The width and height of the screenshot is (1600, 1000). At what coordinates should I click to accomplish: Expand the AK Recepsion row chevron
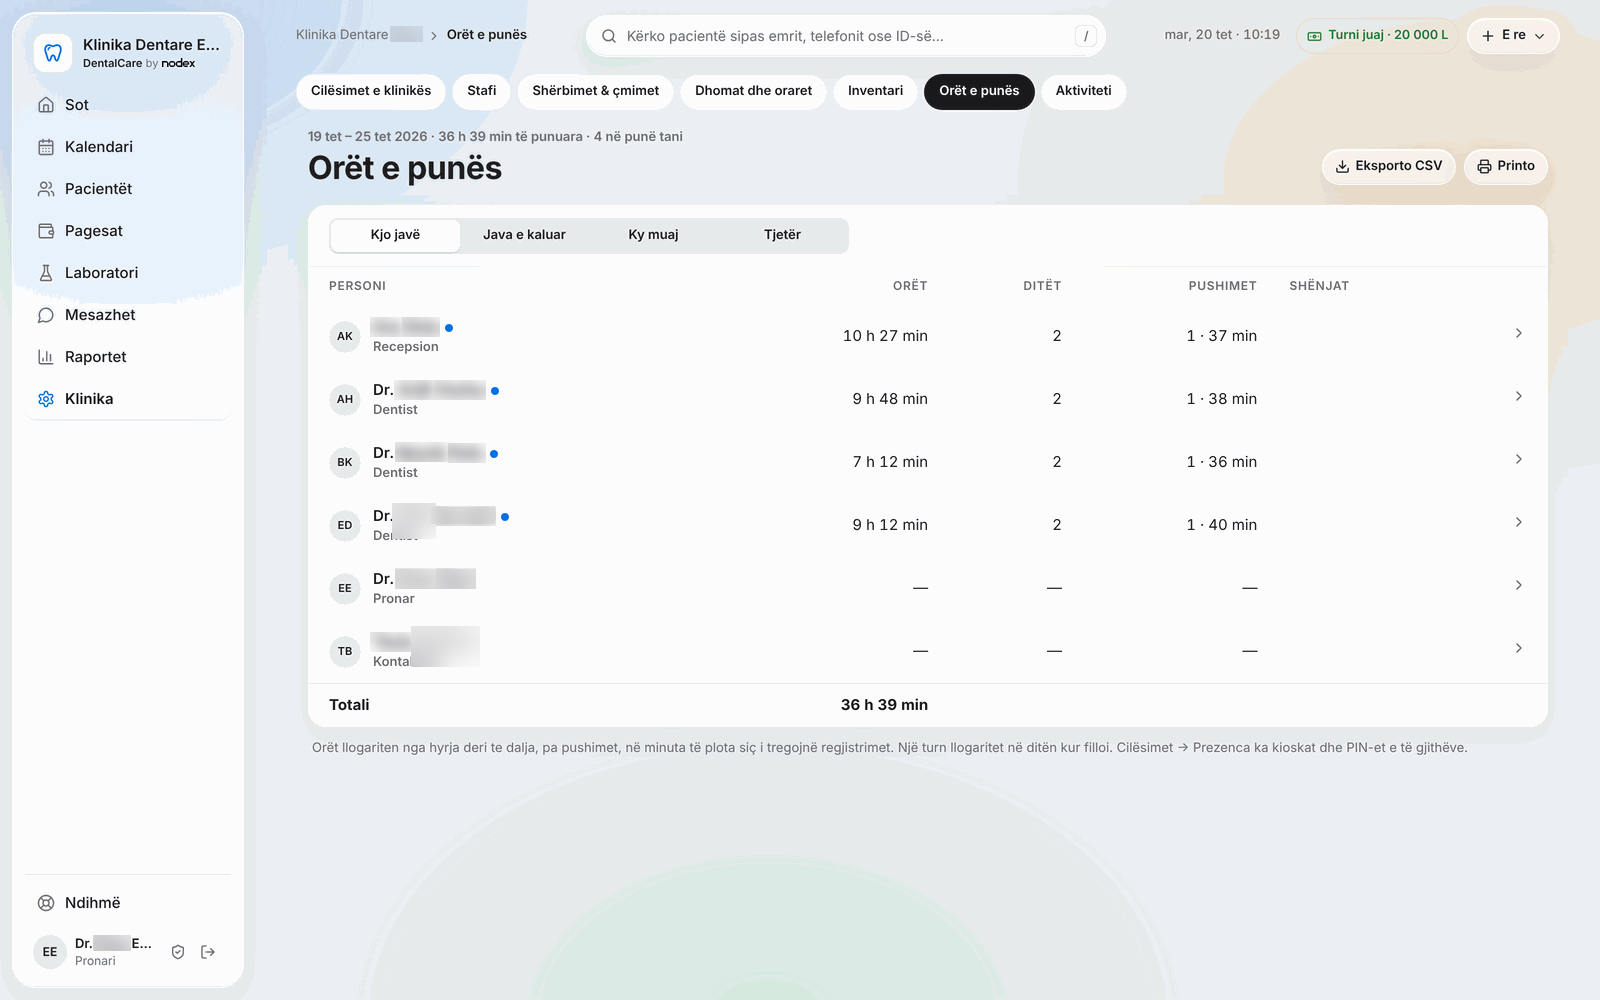(x=1518, y=333)
